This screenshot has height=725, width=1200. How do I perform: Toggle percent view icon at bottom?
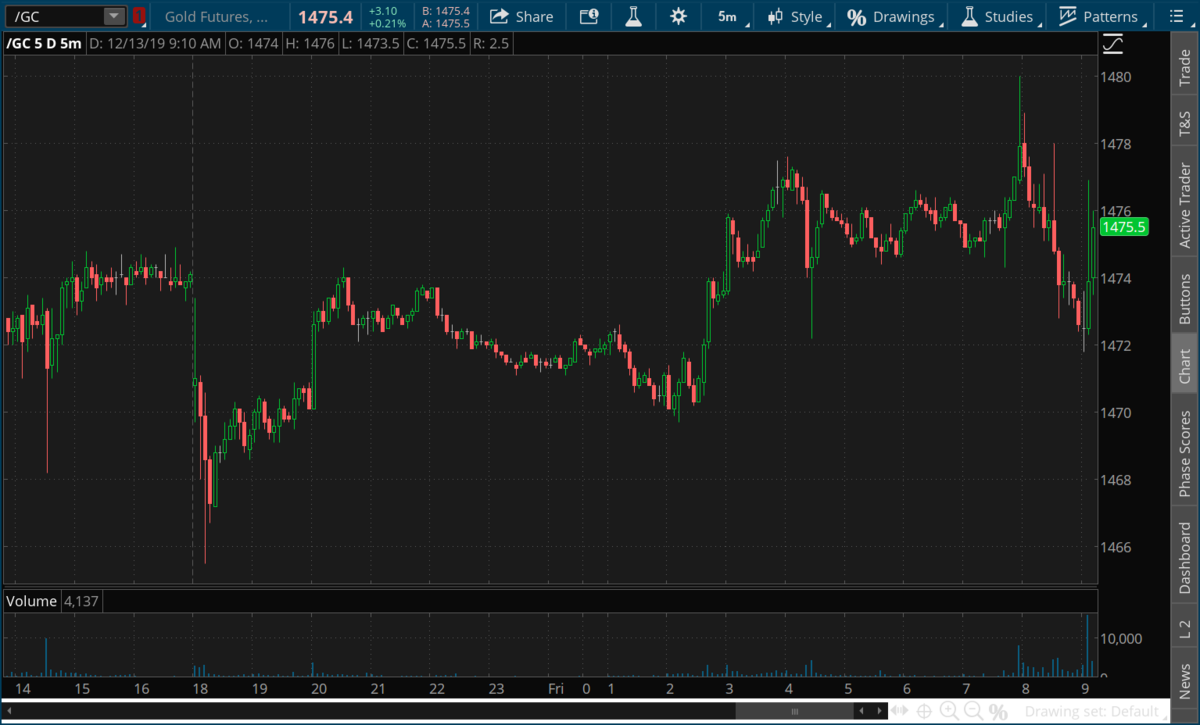[x=998, y=711]
